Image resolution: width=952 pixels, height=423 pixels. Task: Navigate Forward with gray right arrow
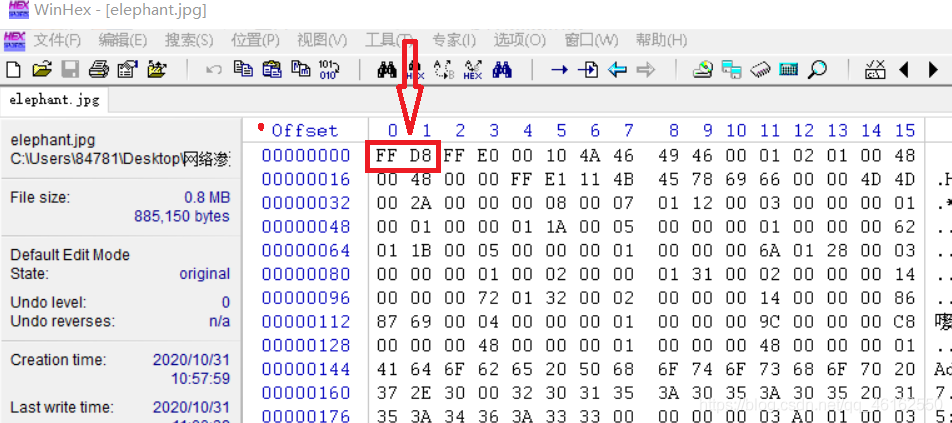coord(645,69)
